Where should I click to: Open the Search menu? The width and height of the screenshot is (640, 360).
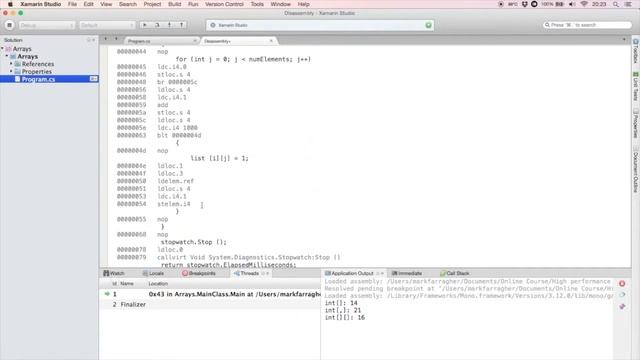click(x=128, y=4)
